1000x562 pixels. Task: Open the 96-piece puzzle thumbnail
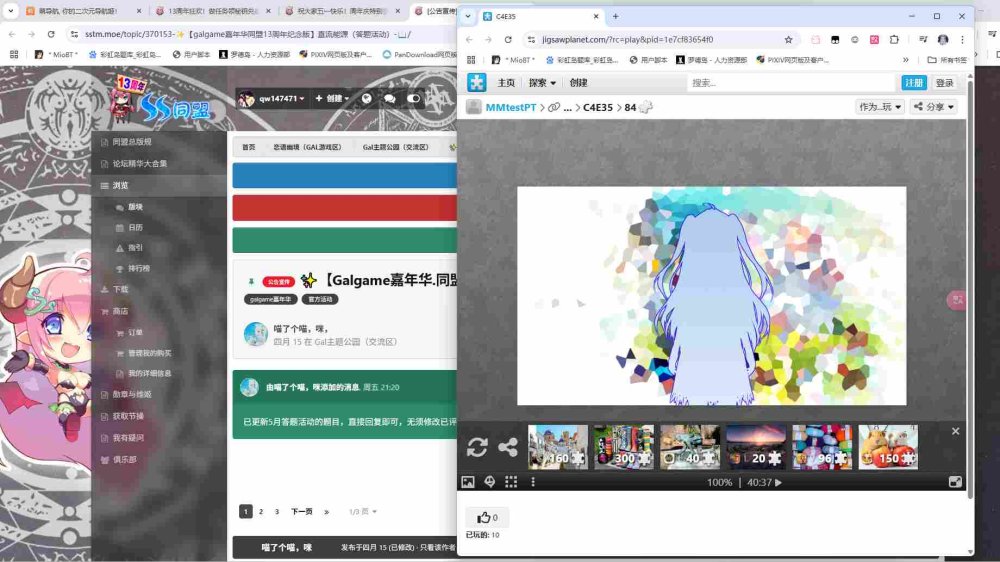pos(821,447)
